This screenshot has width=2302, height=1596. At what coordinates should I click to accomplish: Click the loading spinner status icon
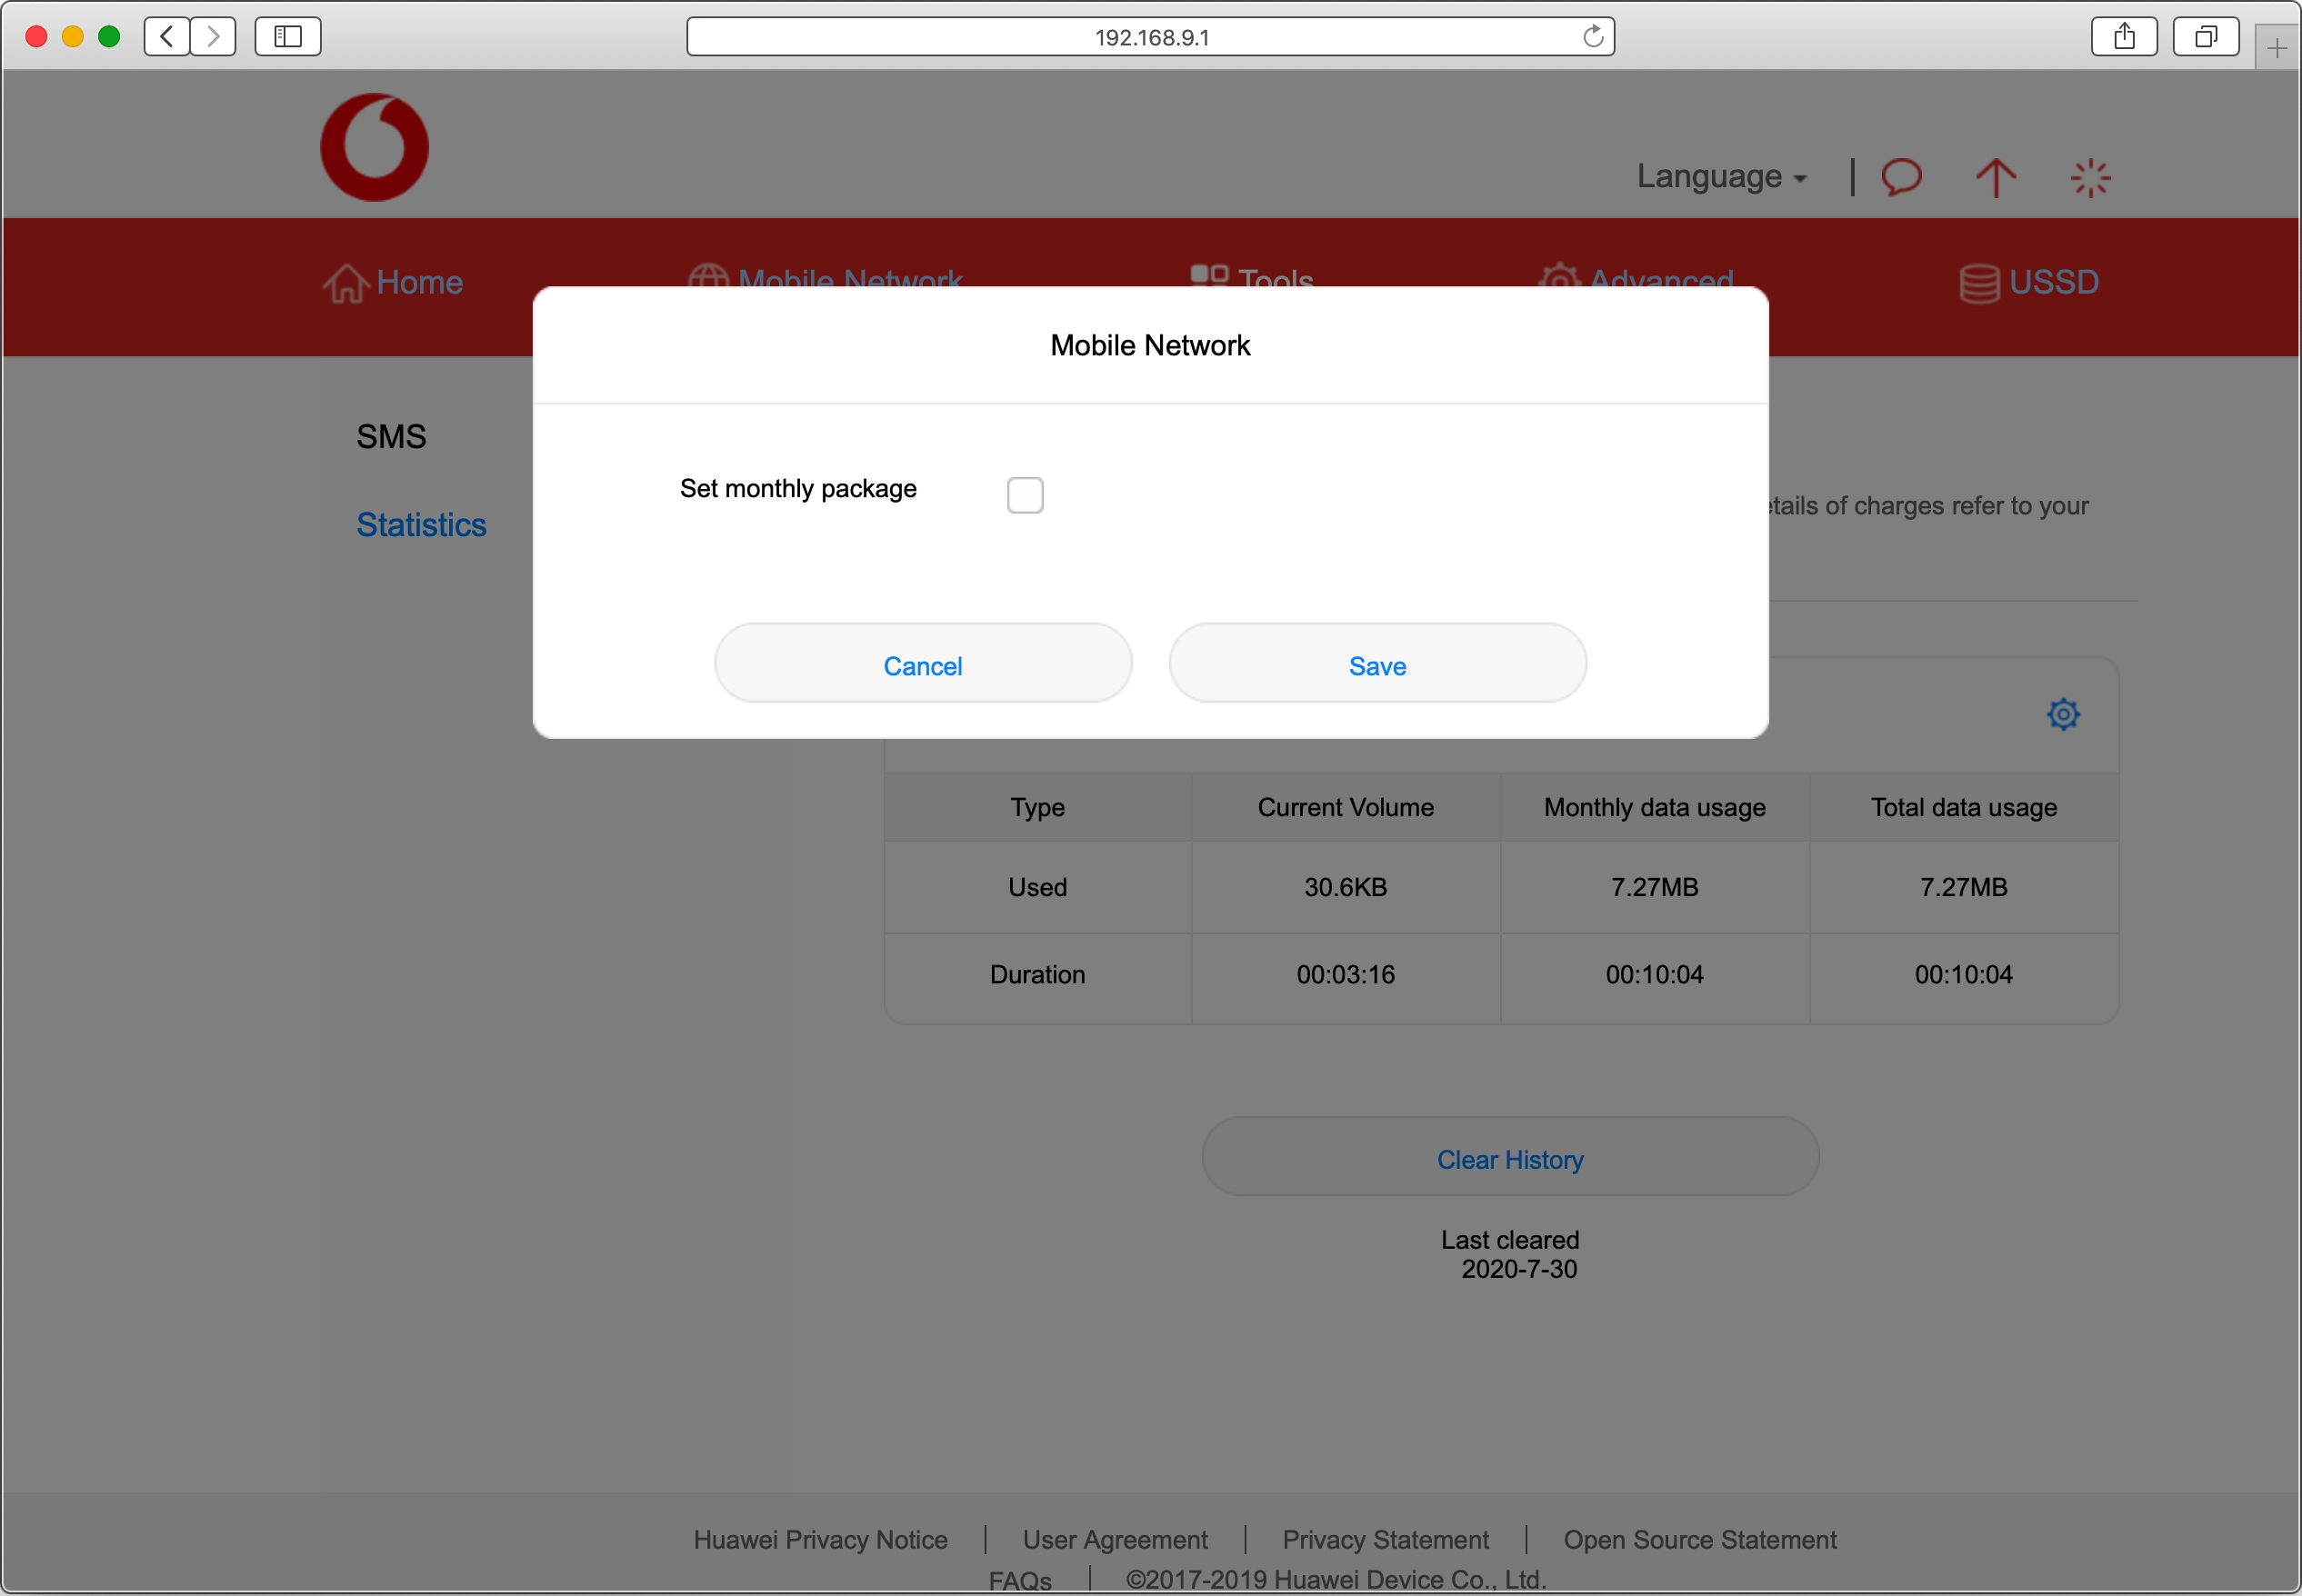pyautogui.click(x=2089, y=178)
